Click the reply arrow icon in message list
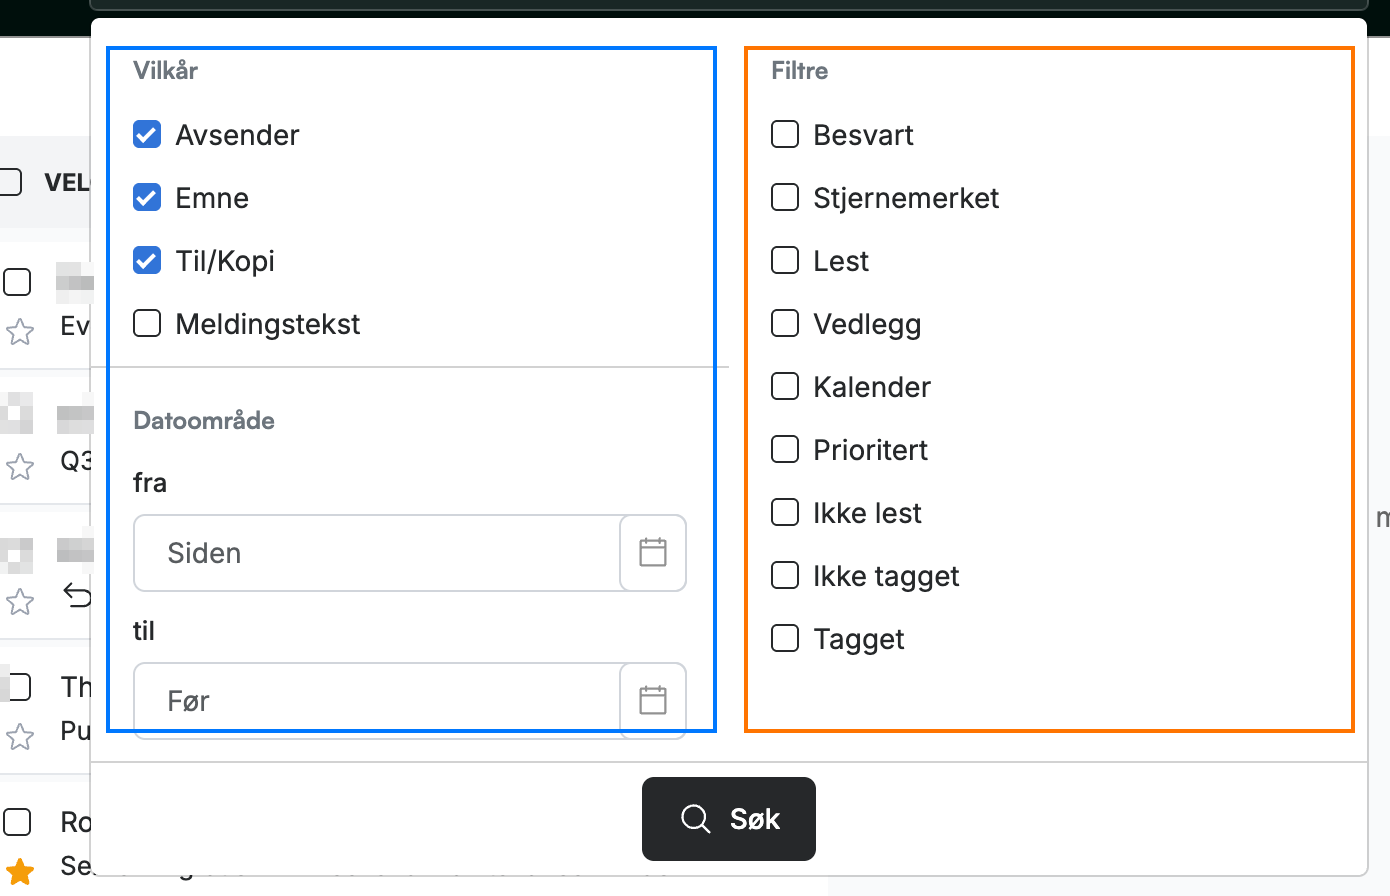This screenshot has width=1390, height=896. click(x=77, y=595)
